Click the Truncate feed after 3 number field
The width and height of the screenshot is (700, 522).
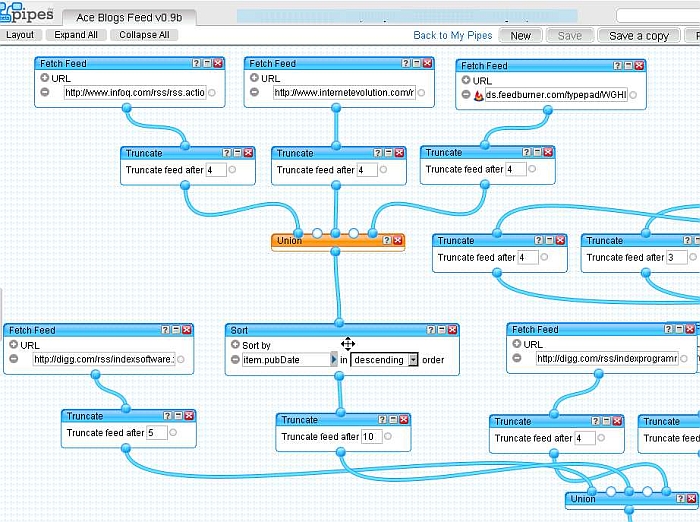point(677,257)
